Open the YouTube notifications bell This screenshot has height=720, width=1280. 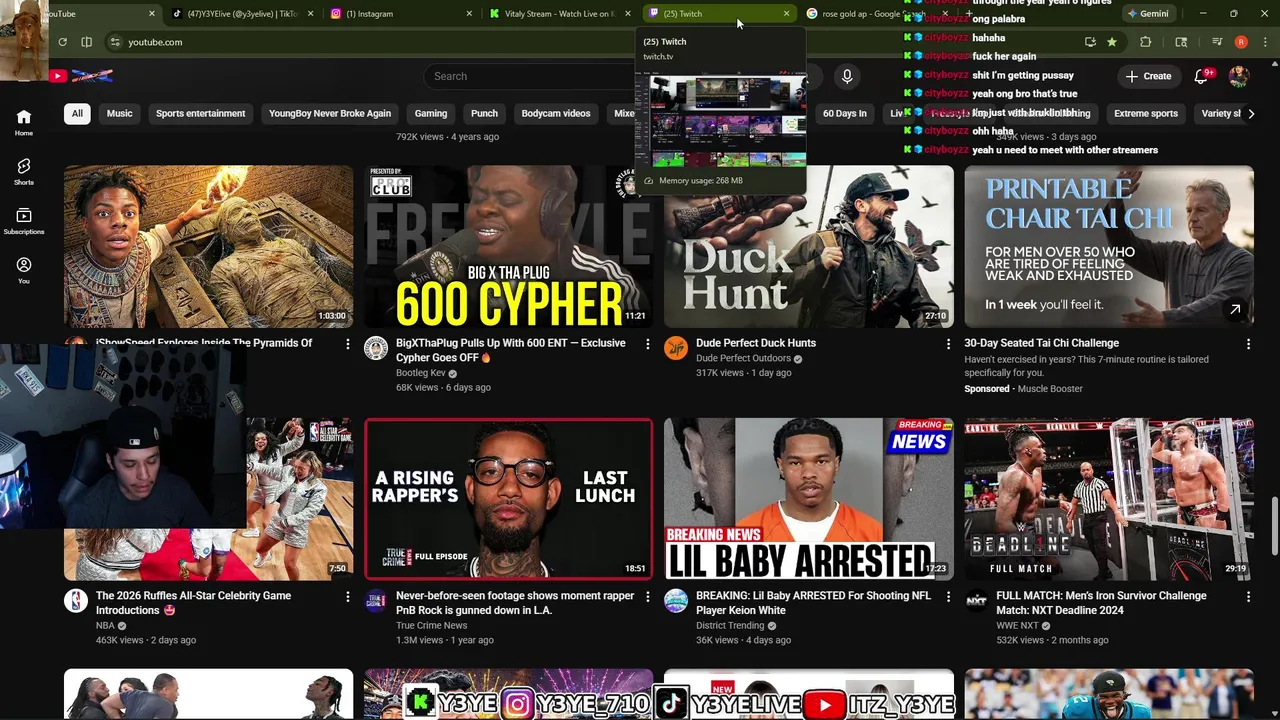coord(1201,76)
